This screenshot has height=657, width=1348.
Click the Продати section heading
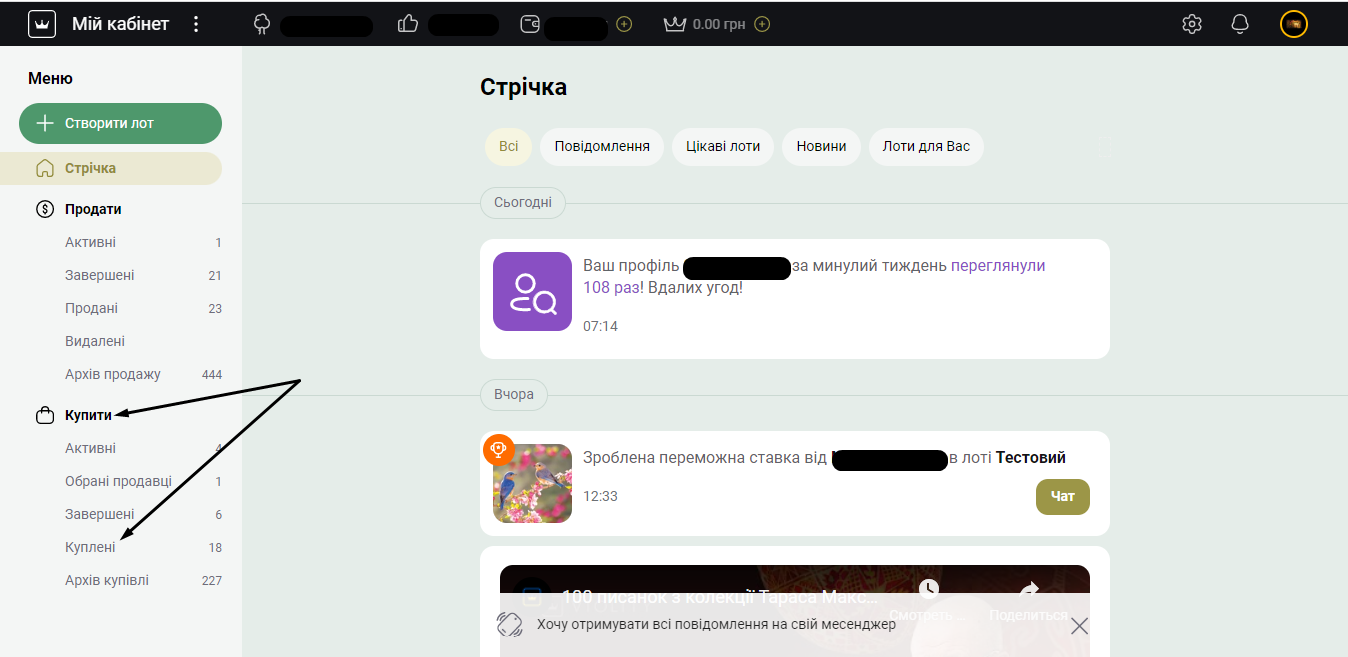pos(93,209)
